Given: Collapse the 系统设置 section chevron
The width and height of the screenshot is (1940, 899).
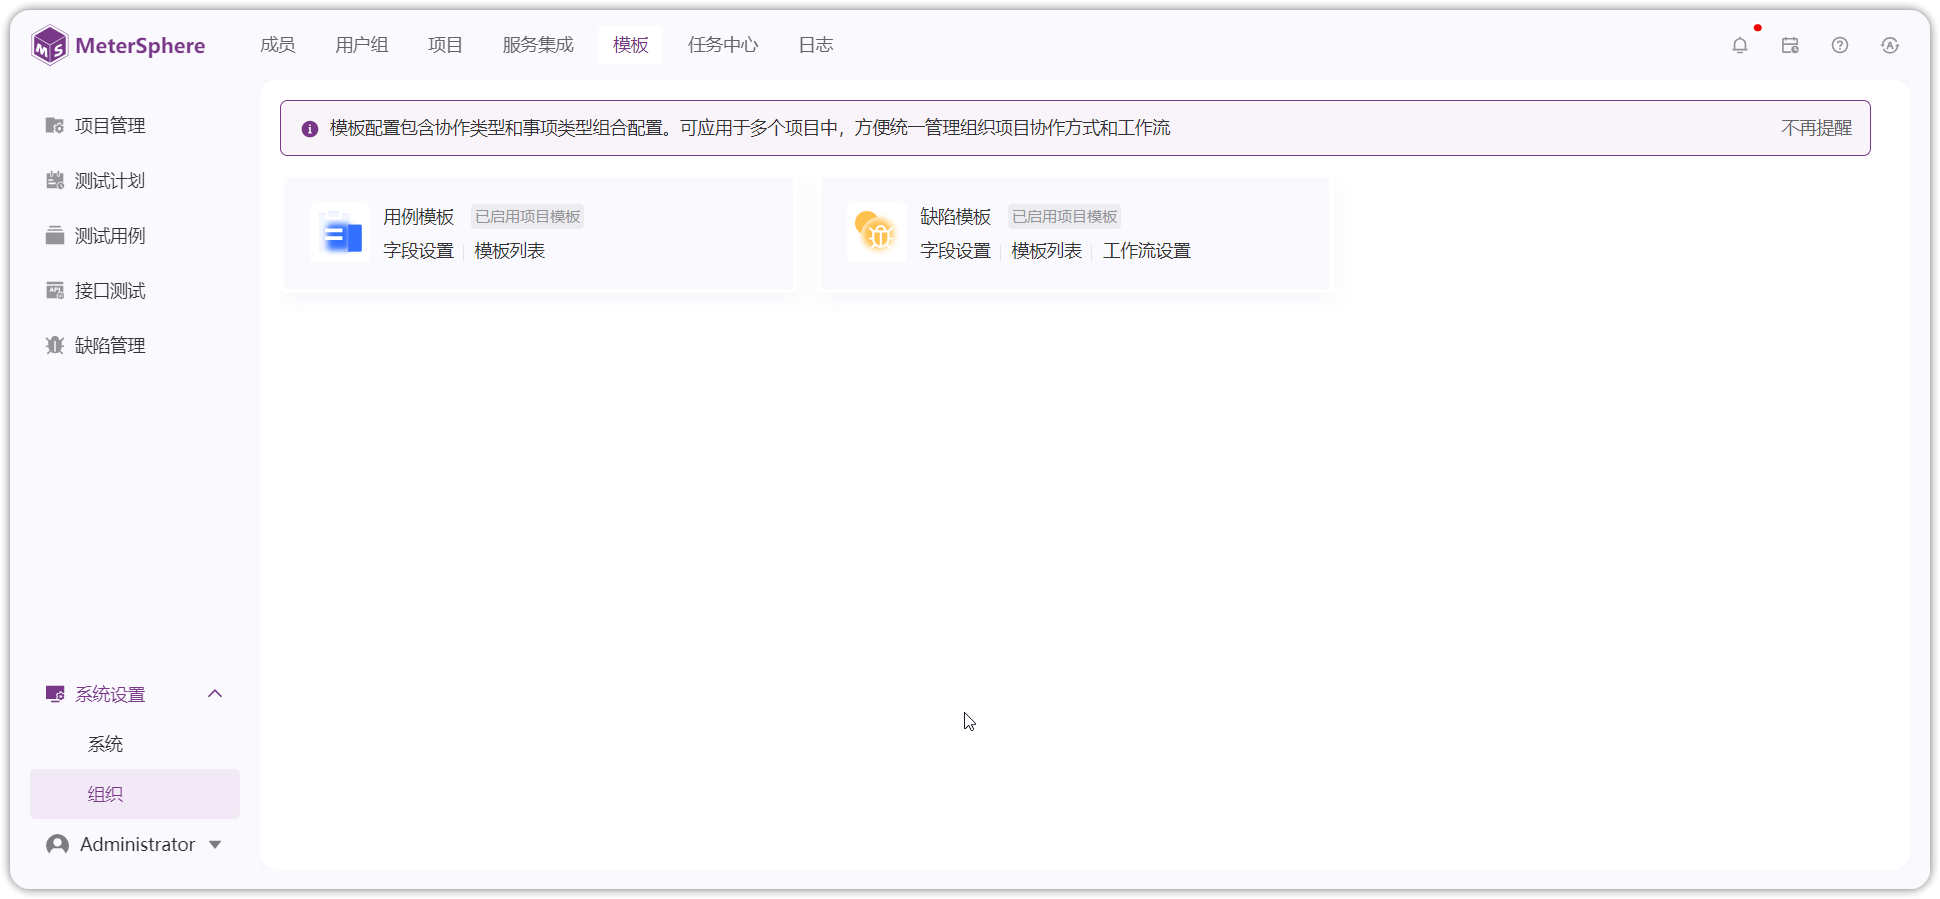Looking at the screenshot, I should click(215, 694).
